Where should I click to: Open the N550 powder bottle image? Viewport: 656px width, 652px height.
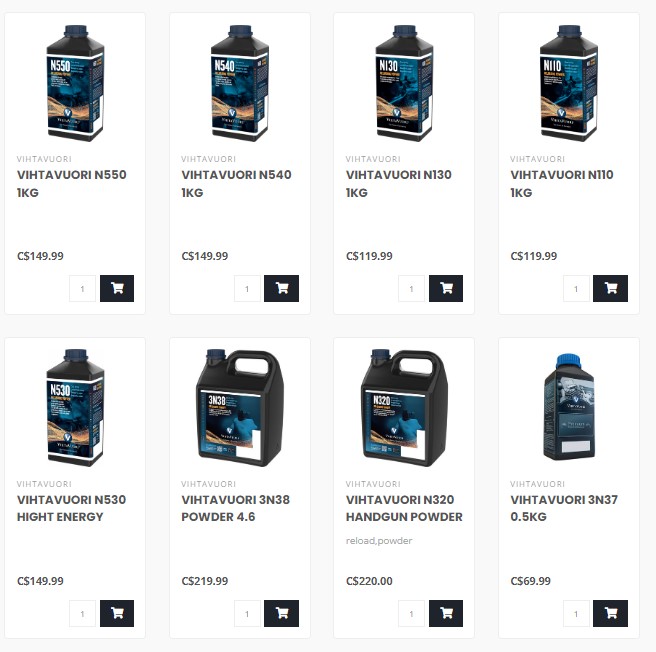point(75,83)
